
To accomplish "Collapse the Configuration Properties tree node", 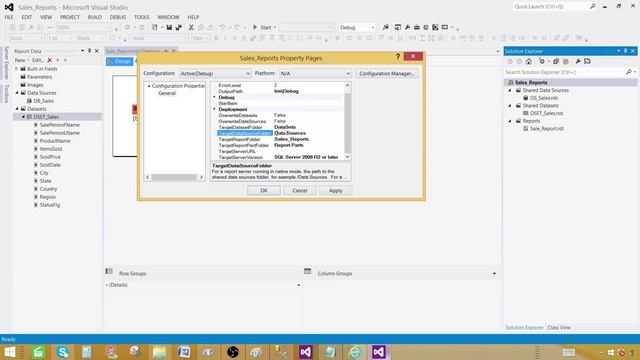I will [x=149, y=86].
